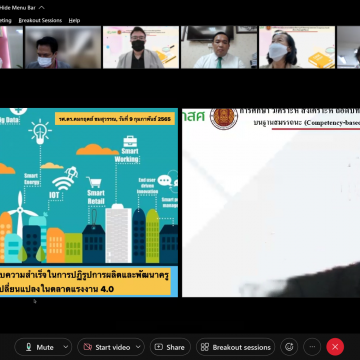The height and width of the screenshot is (360, 360).
Task: Open the more options ellipsis icon
Action: coord(312,347)
